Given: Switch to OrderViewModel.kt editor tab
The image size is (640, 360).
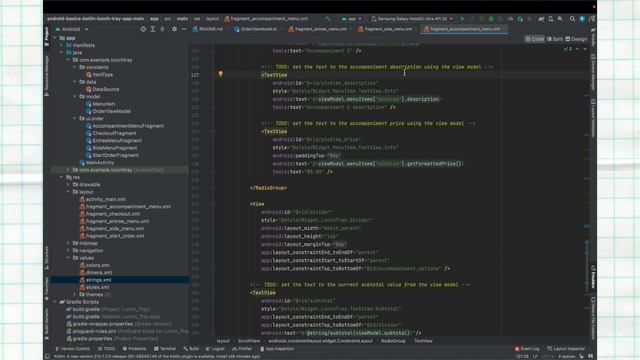Looking at the screenshot, I should click(x=256, y=29).
